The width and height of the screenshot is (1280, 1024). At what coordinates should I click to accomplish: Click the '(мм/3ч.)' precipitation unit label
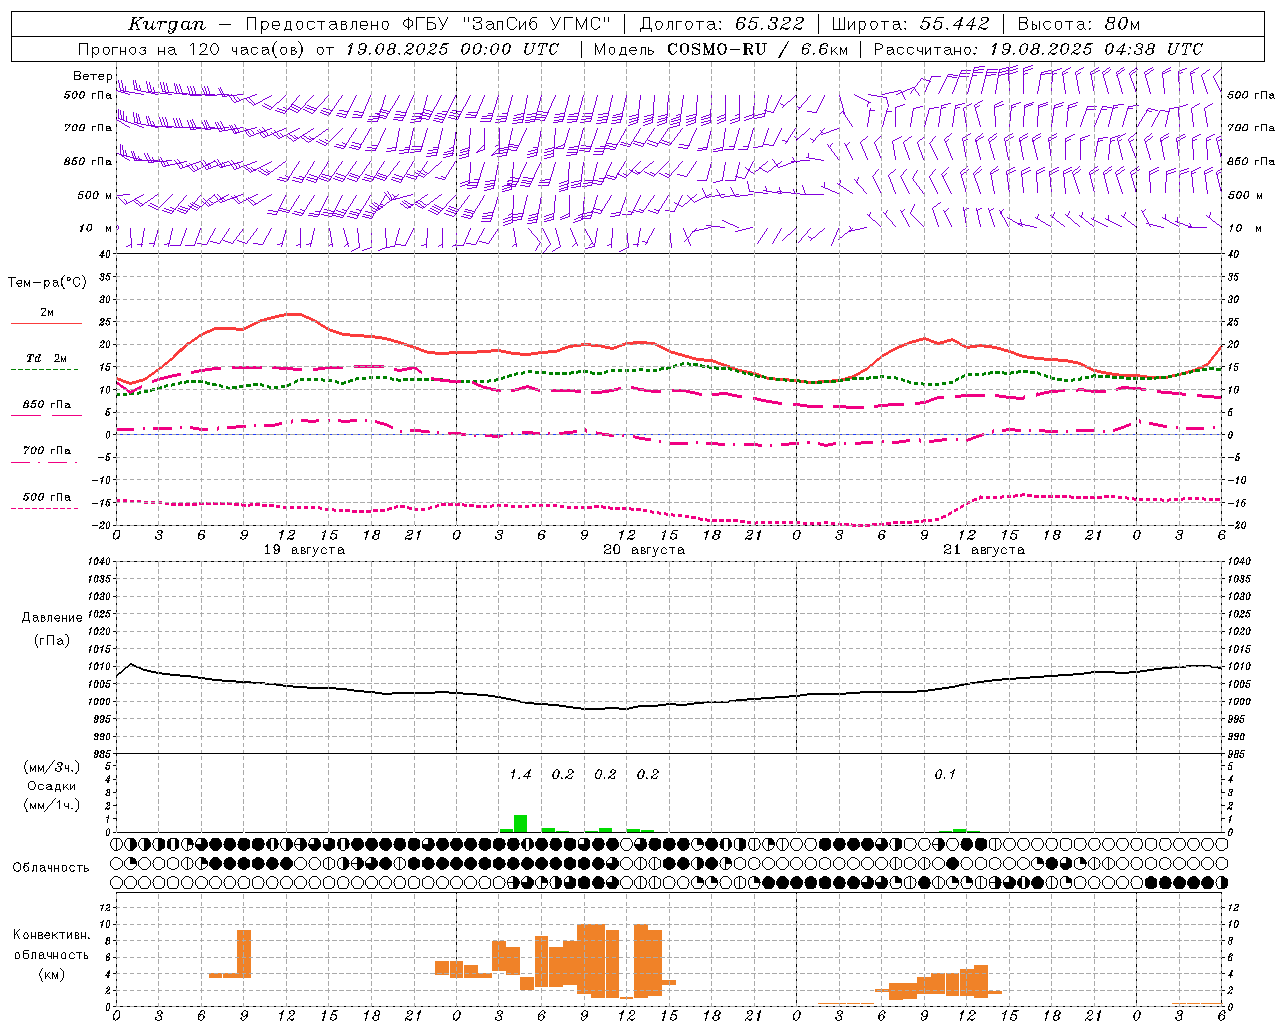tap(52, 768)
